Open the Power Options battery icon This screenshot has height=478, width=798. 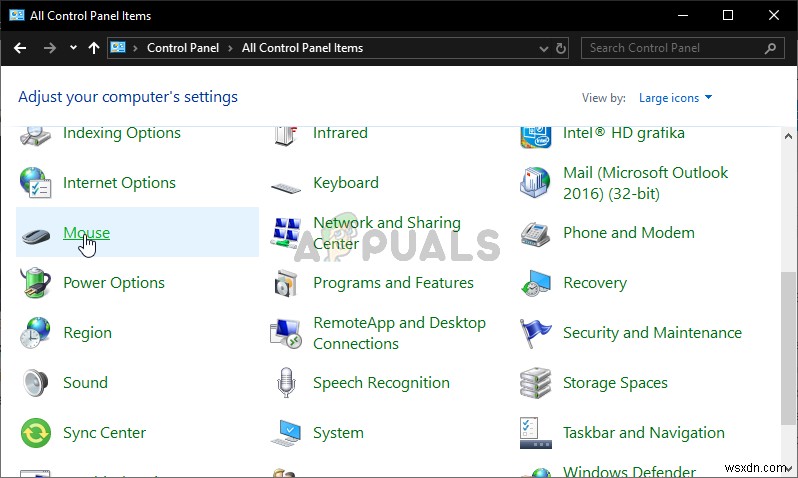click(x=36, y=283)
